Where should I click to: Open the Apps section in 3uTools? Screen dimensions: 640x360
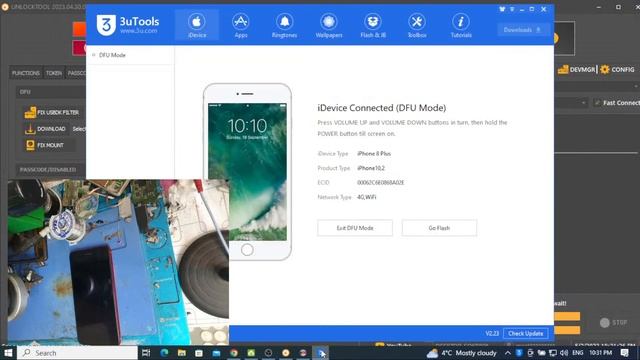(x=241, y=25)
